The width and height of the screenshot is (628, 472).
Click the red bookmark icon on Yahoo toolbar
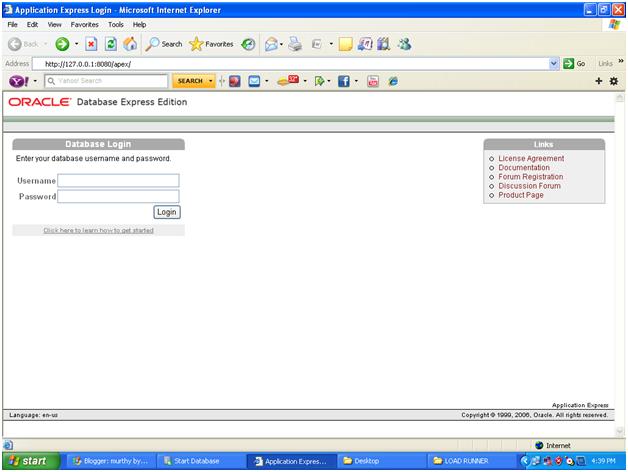pos(235,81)
